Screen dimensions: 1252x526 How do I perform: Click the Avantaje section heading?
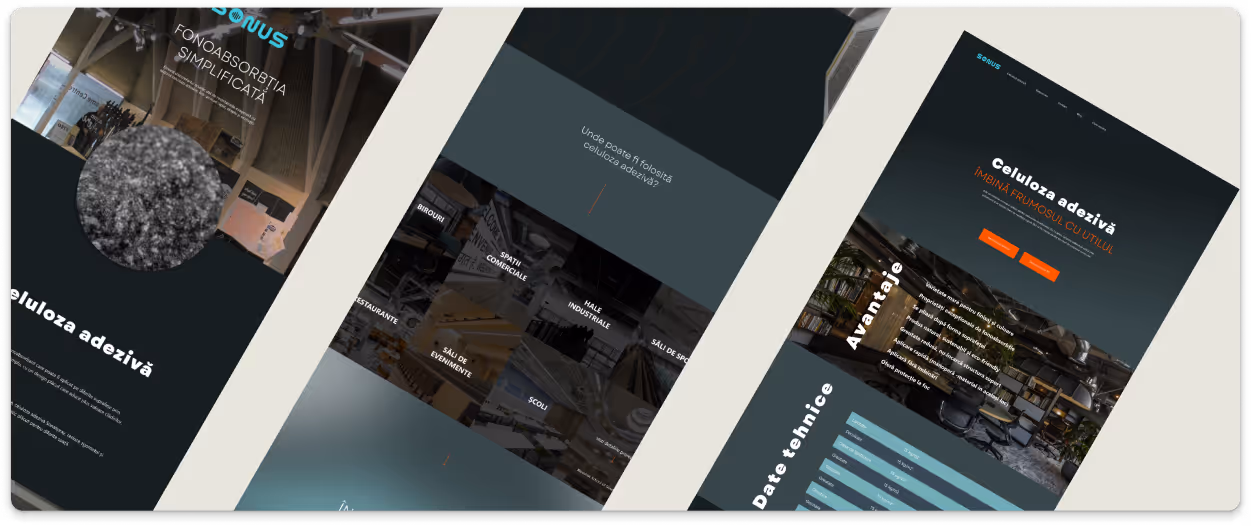[x=873, y=304]
